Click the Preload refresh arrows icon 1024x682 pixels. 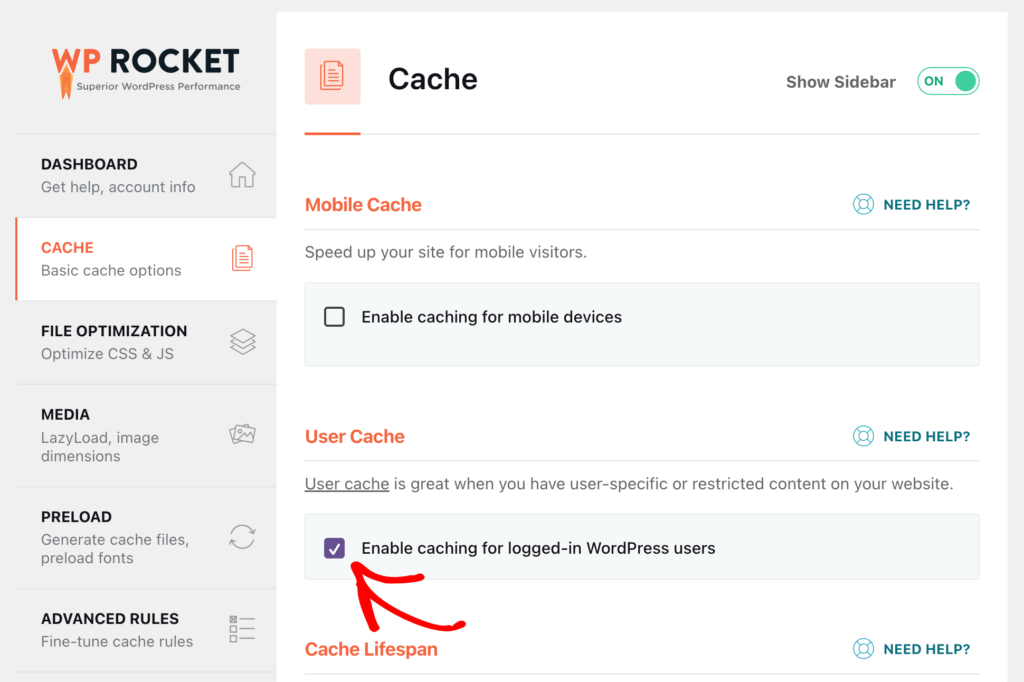click(x=242, y=537)
